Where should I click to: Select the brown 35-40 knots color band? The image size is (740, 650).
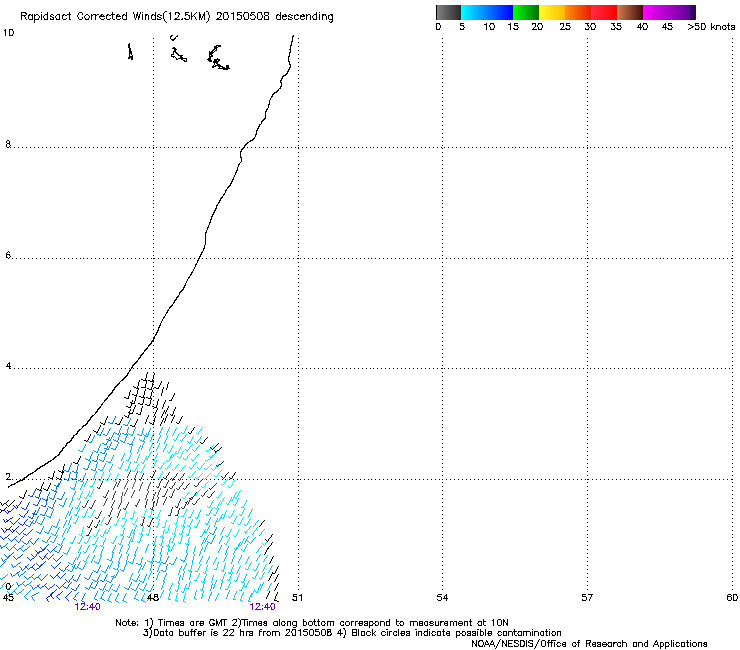(x=630, y=12)
